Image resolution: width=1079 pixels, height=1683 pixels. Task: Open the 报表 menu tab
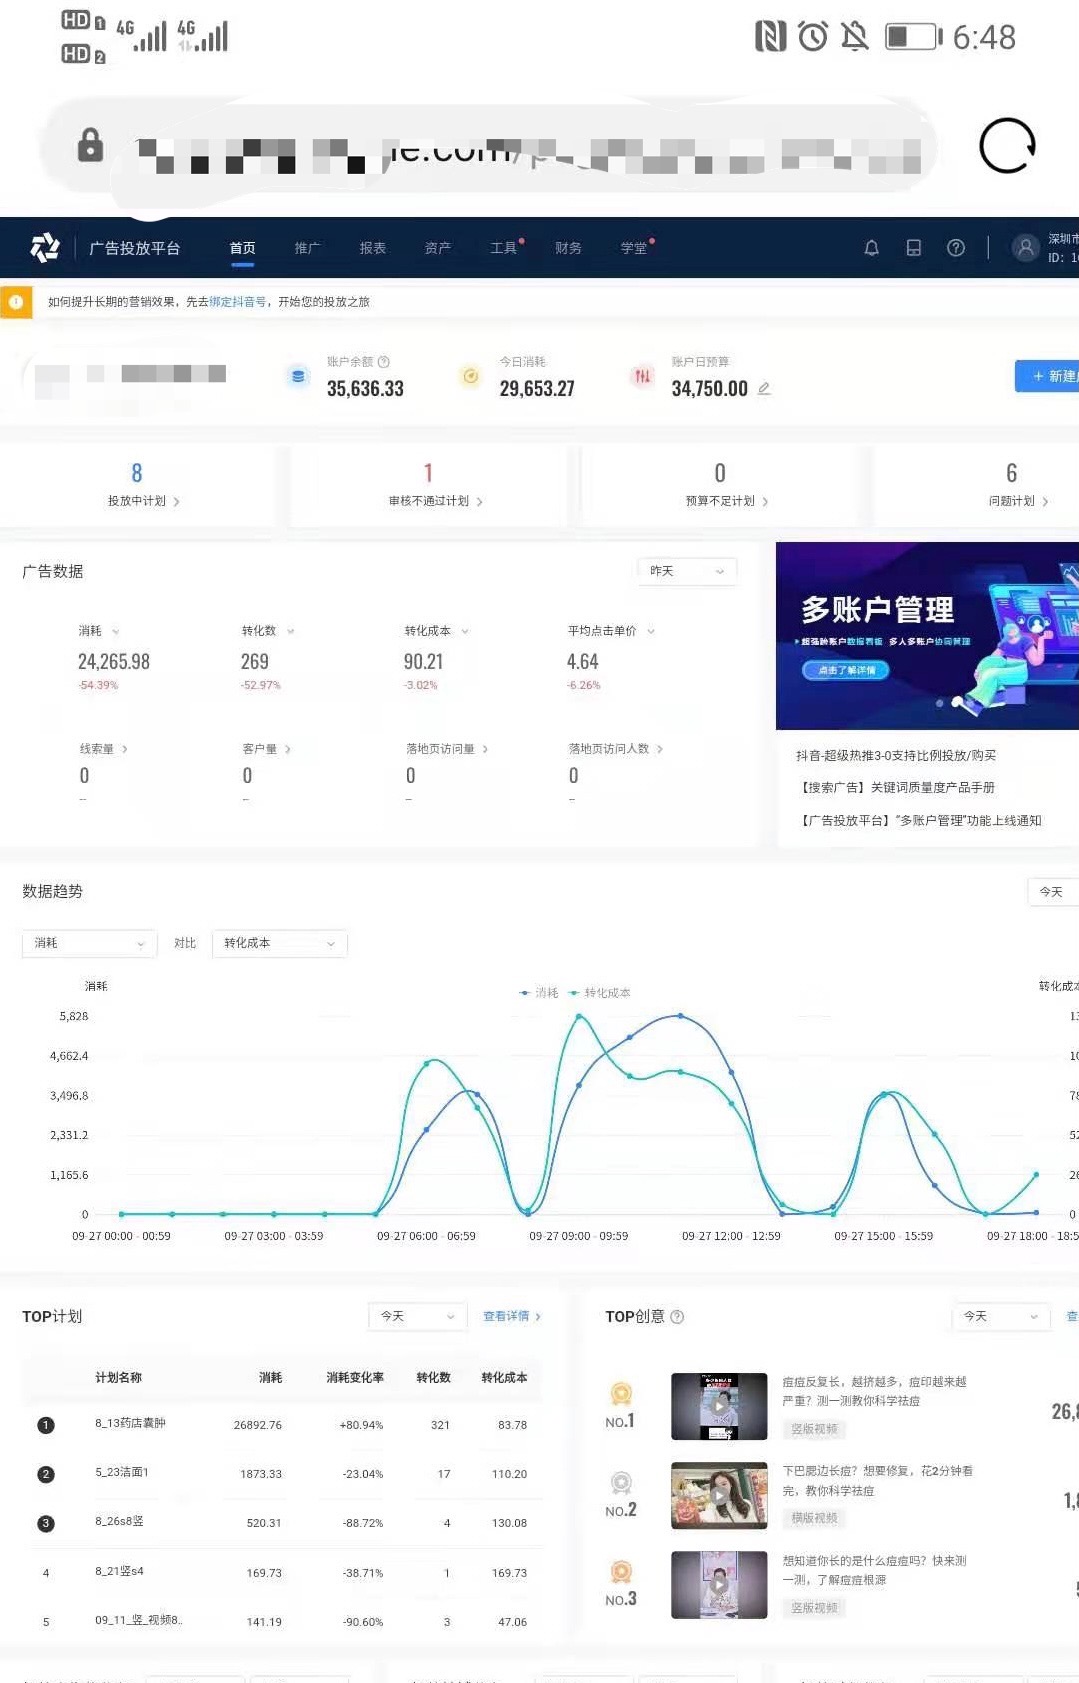coord(373,248)
